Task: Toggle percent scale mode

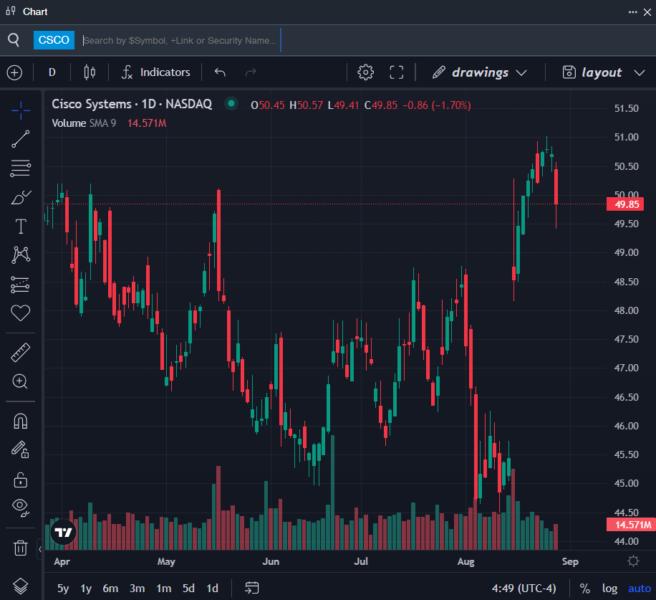Action: pyautogui.click(x=584, y=588)
